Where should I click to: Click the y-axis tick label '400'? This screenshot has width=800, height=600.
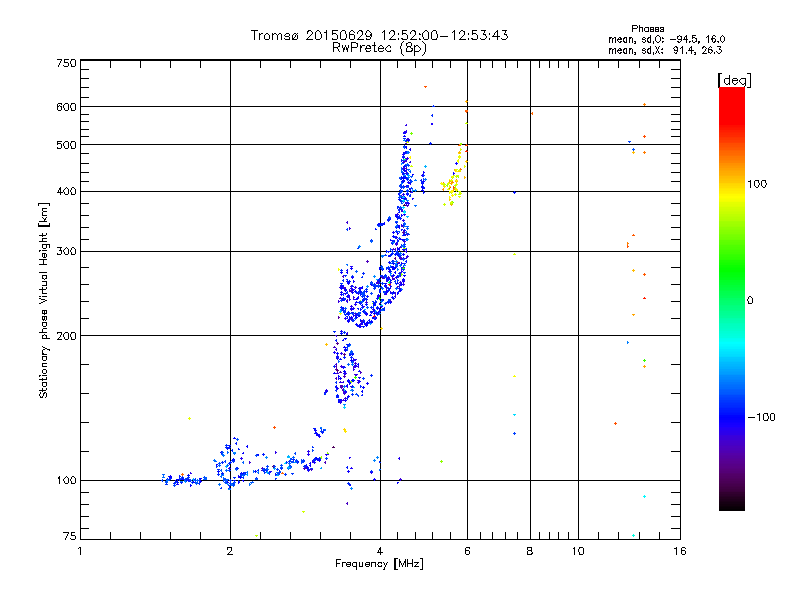pyautogui.click(x=67, y=192)
